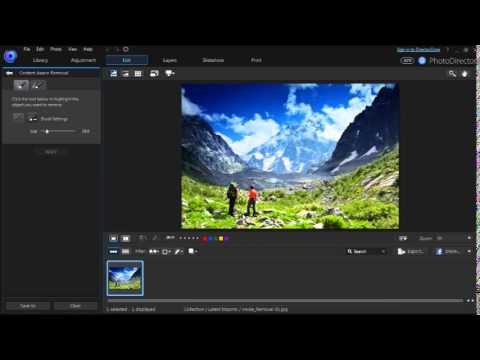
Task: Click the button beside Save to
Action: [x=76, y=306]
